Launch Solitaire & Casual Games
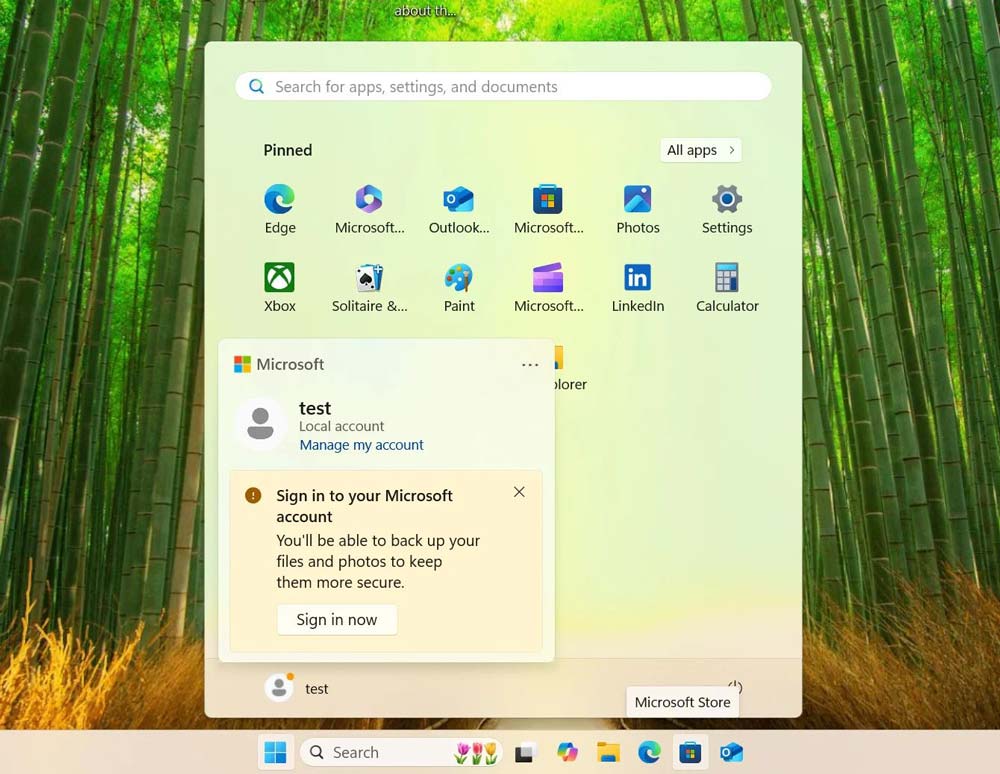The width and height of the screenshot is (1000, 774). [368, 280]
